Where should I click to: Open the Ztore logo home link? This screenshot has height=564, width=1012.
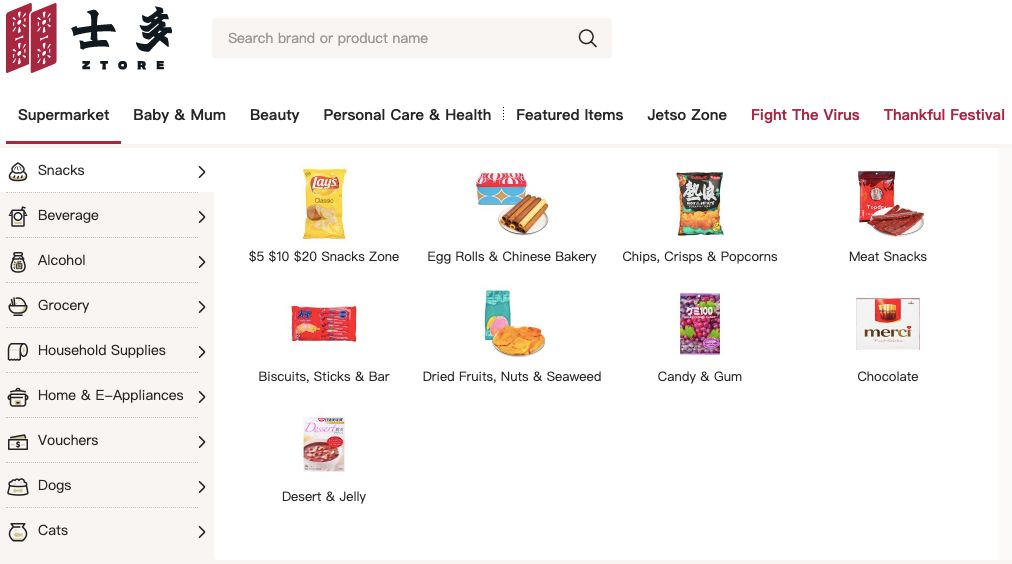pyautogui.click(x=89, y=37)
